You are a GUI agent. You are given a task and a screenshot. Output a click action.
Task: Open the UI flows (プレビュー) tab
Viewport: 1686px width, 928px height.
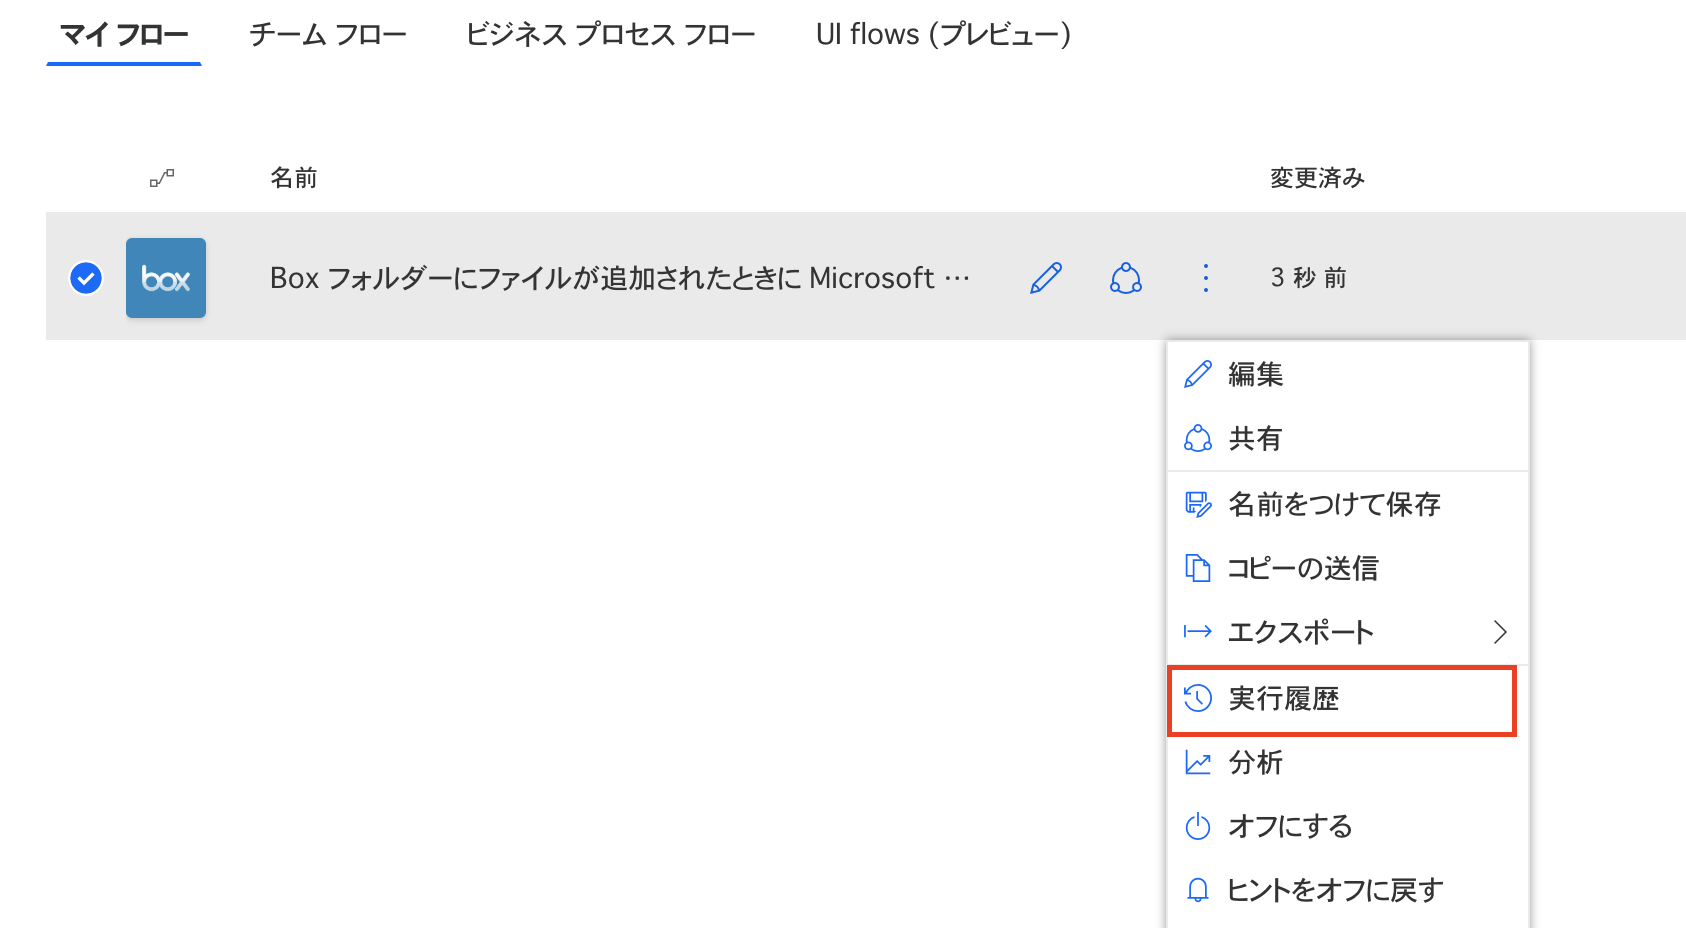click(942, 33)
